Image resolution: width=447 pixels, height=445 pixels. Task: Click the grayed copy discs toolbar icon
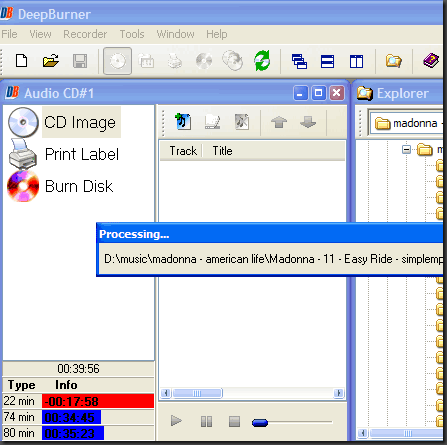click(233, 61)
